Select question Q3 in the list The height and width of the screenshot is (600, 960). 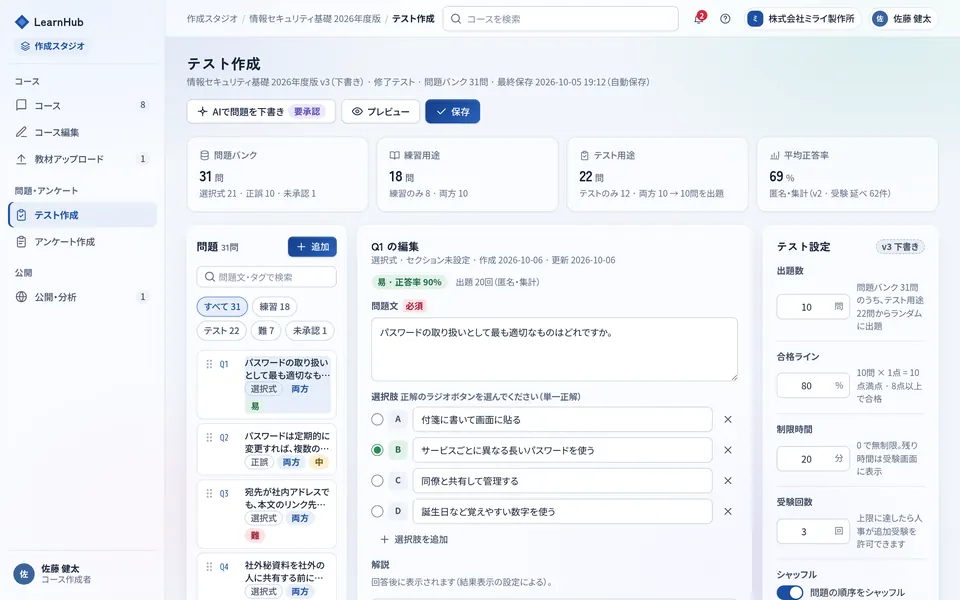(x=266, y=514)
